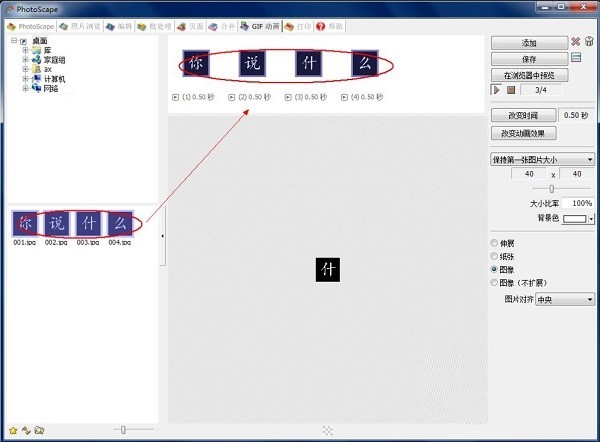Click the 大小比率 100% field
This screenshot has height=442, width=600.
click(578, 203)
